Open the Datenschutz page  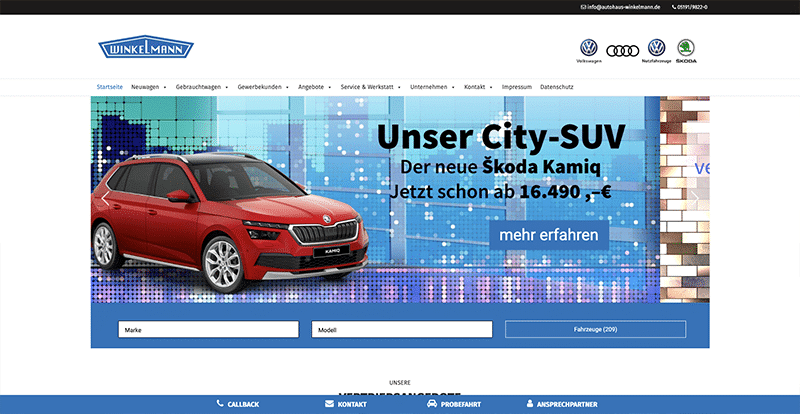[557, 87]
